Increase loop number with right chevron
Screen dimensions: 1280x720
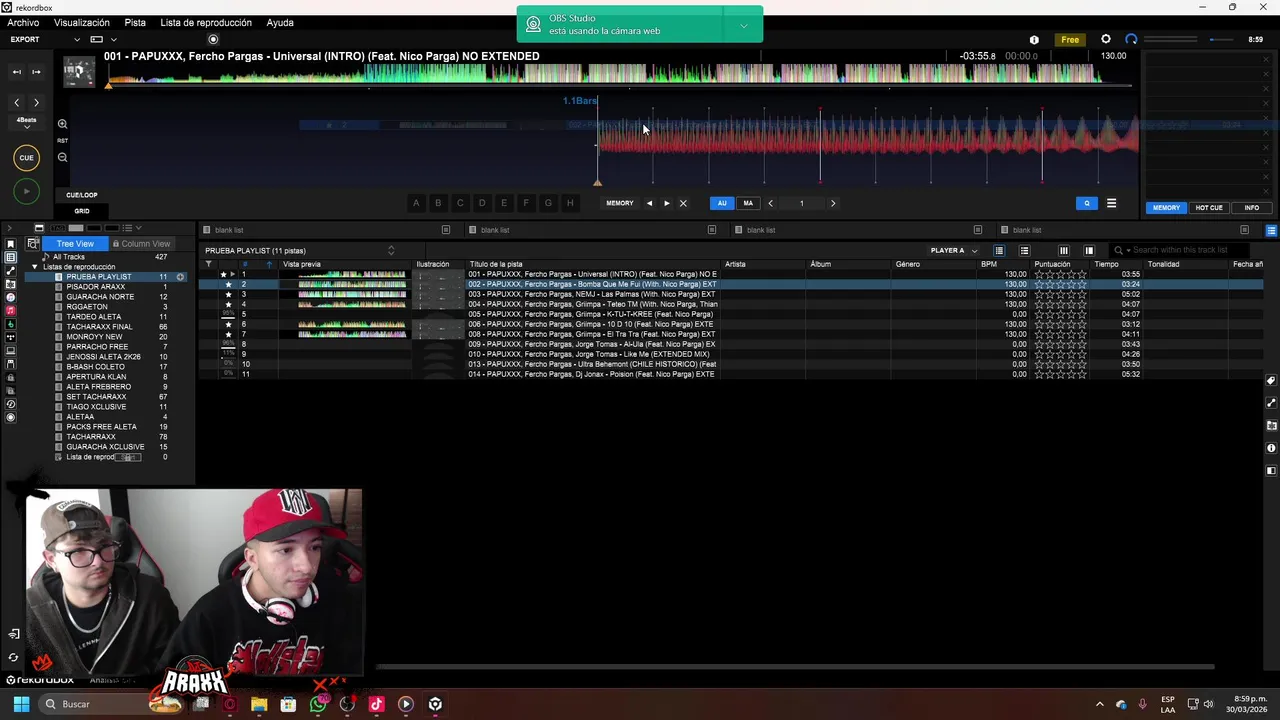click(833, 203)
